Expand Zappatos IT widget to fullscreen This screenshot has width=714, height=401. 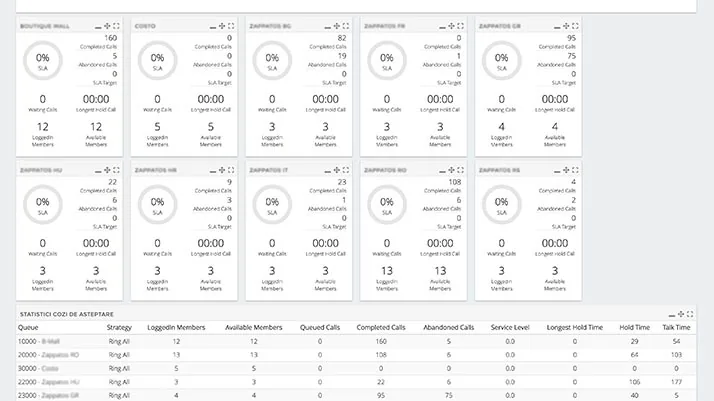(x=346, y=170)
